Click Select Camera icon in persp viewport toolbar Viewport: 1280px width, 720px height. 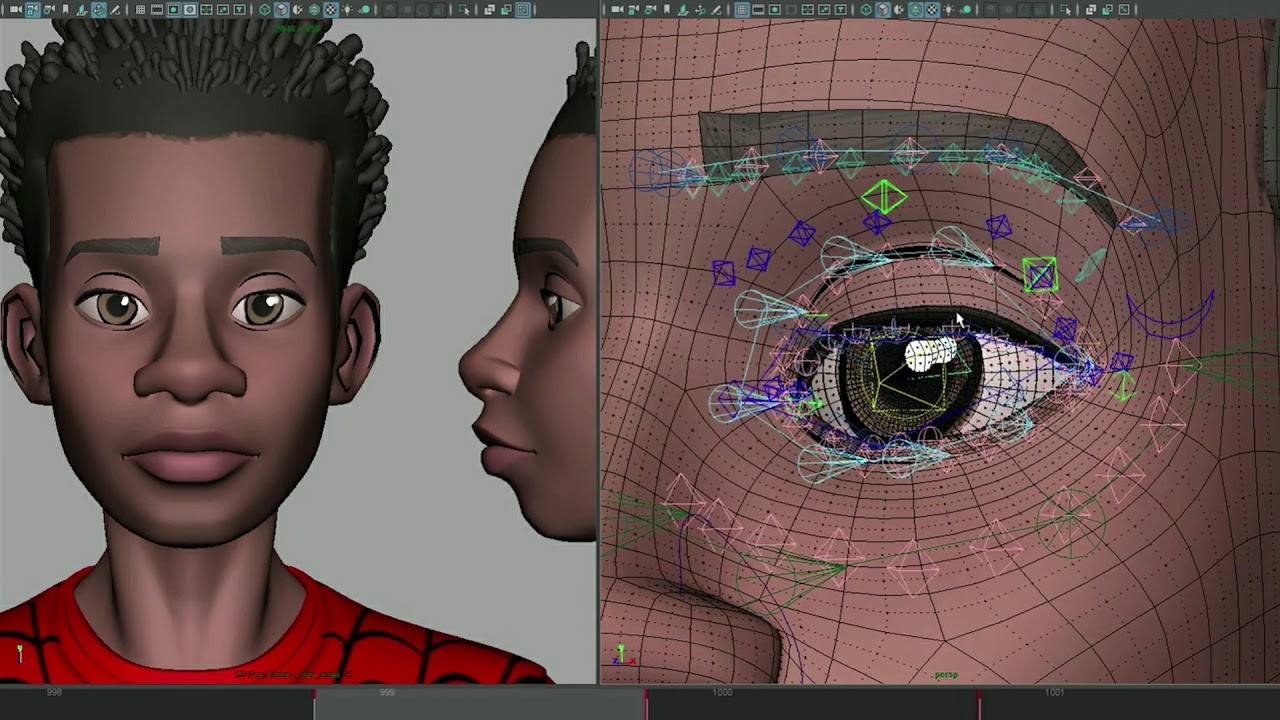click(x=617, y=10)
